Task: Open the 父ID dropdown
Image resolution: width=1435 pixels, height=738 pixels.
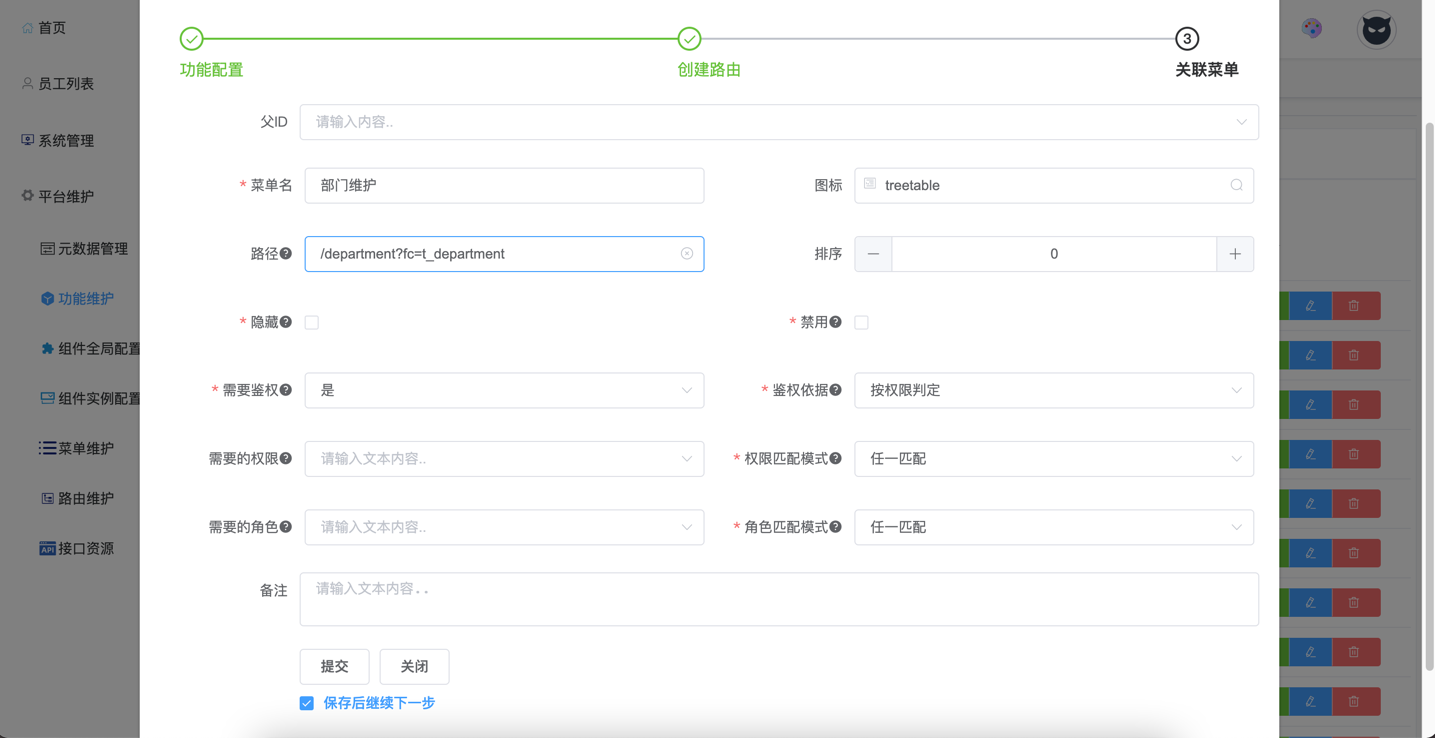Action: (x=778, y=122)
